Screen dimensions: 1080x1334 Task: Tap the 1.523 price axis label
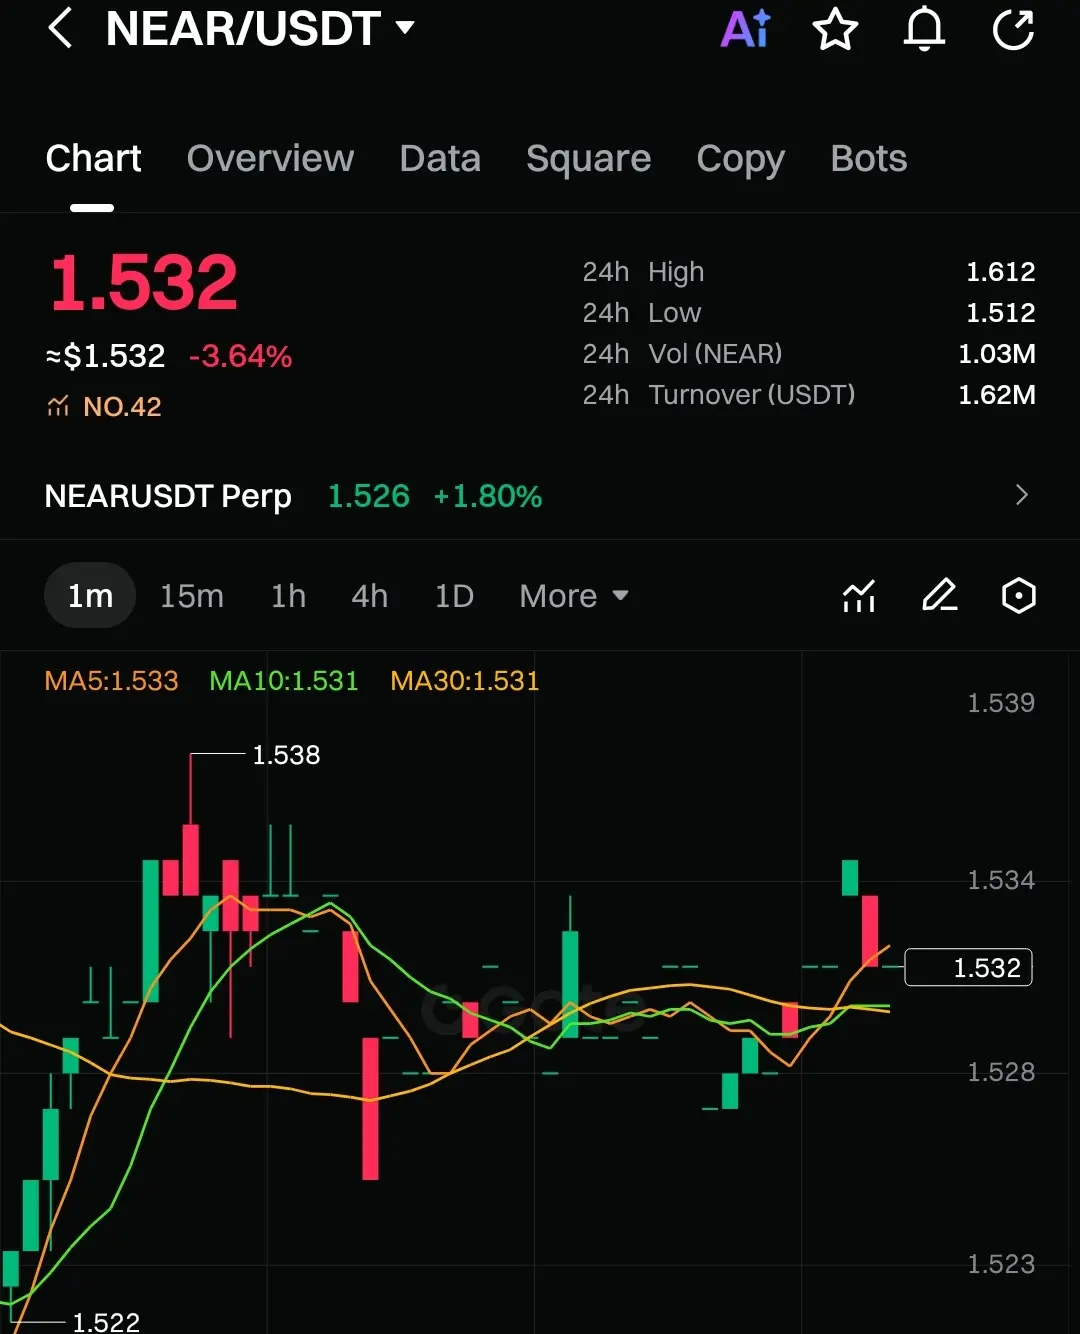coord(1001,1264)
